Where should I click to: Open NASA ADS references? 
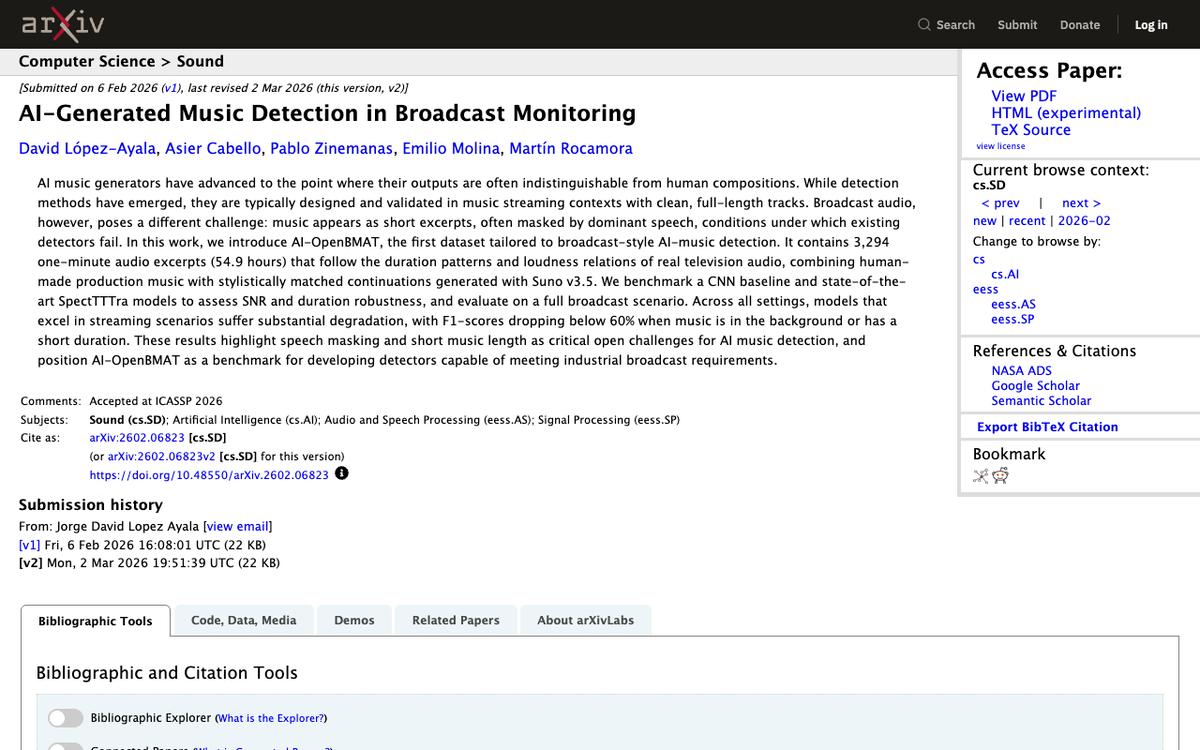click(x=1021, y=371)
